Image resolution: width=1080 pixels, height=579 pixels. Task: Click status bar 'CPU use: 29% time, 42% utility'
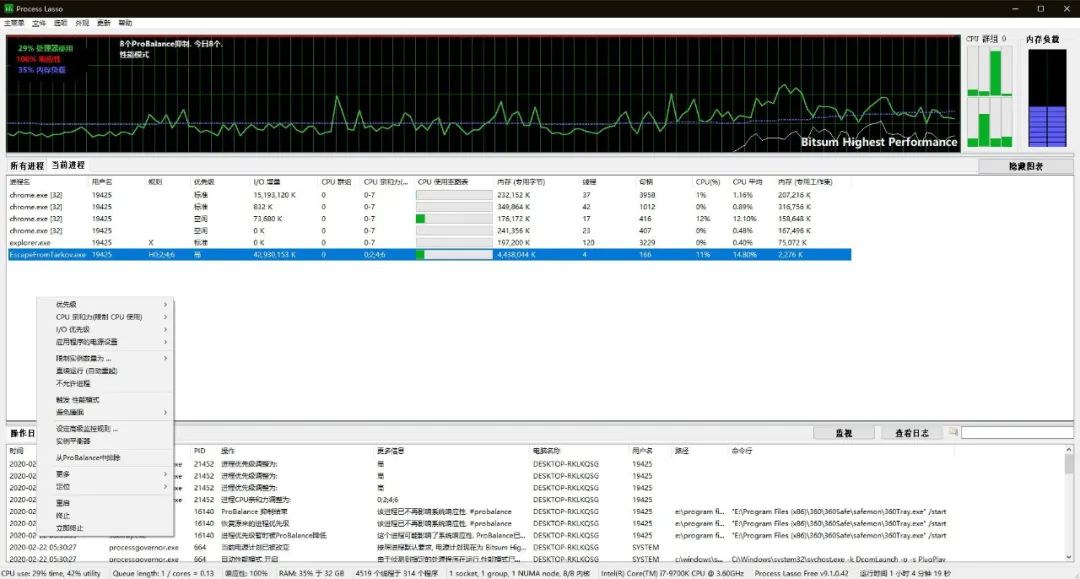(51, 573)
